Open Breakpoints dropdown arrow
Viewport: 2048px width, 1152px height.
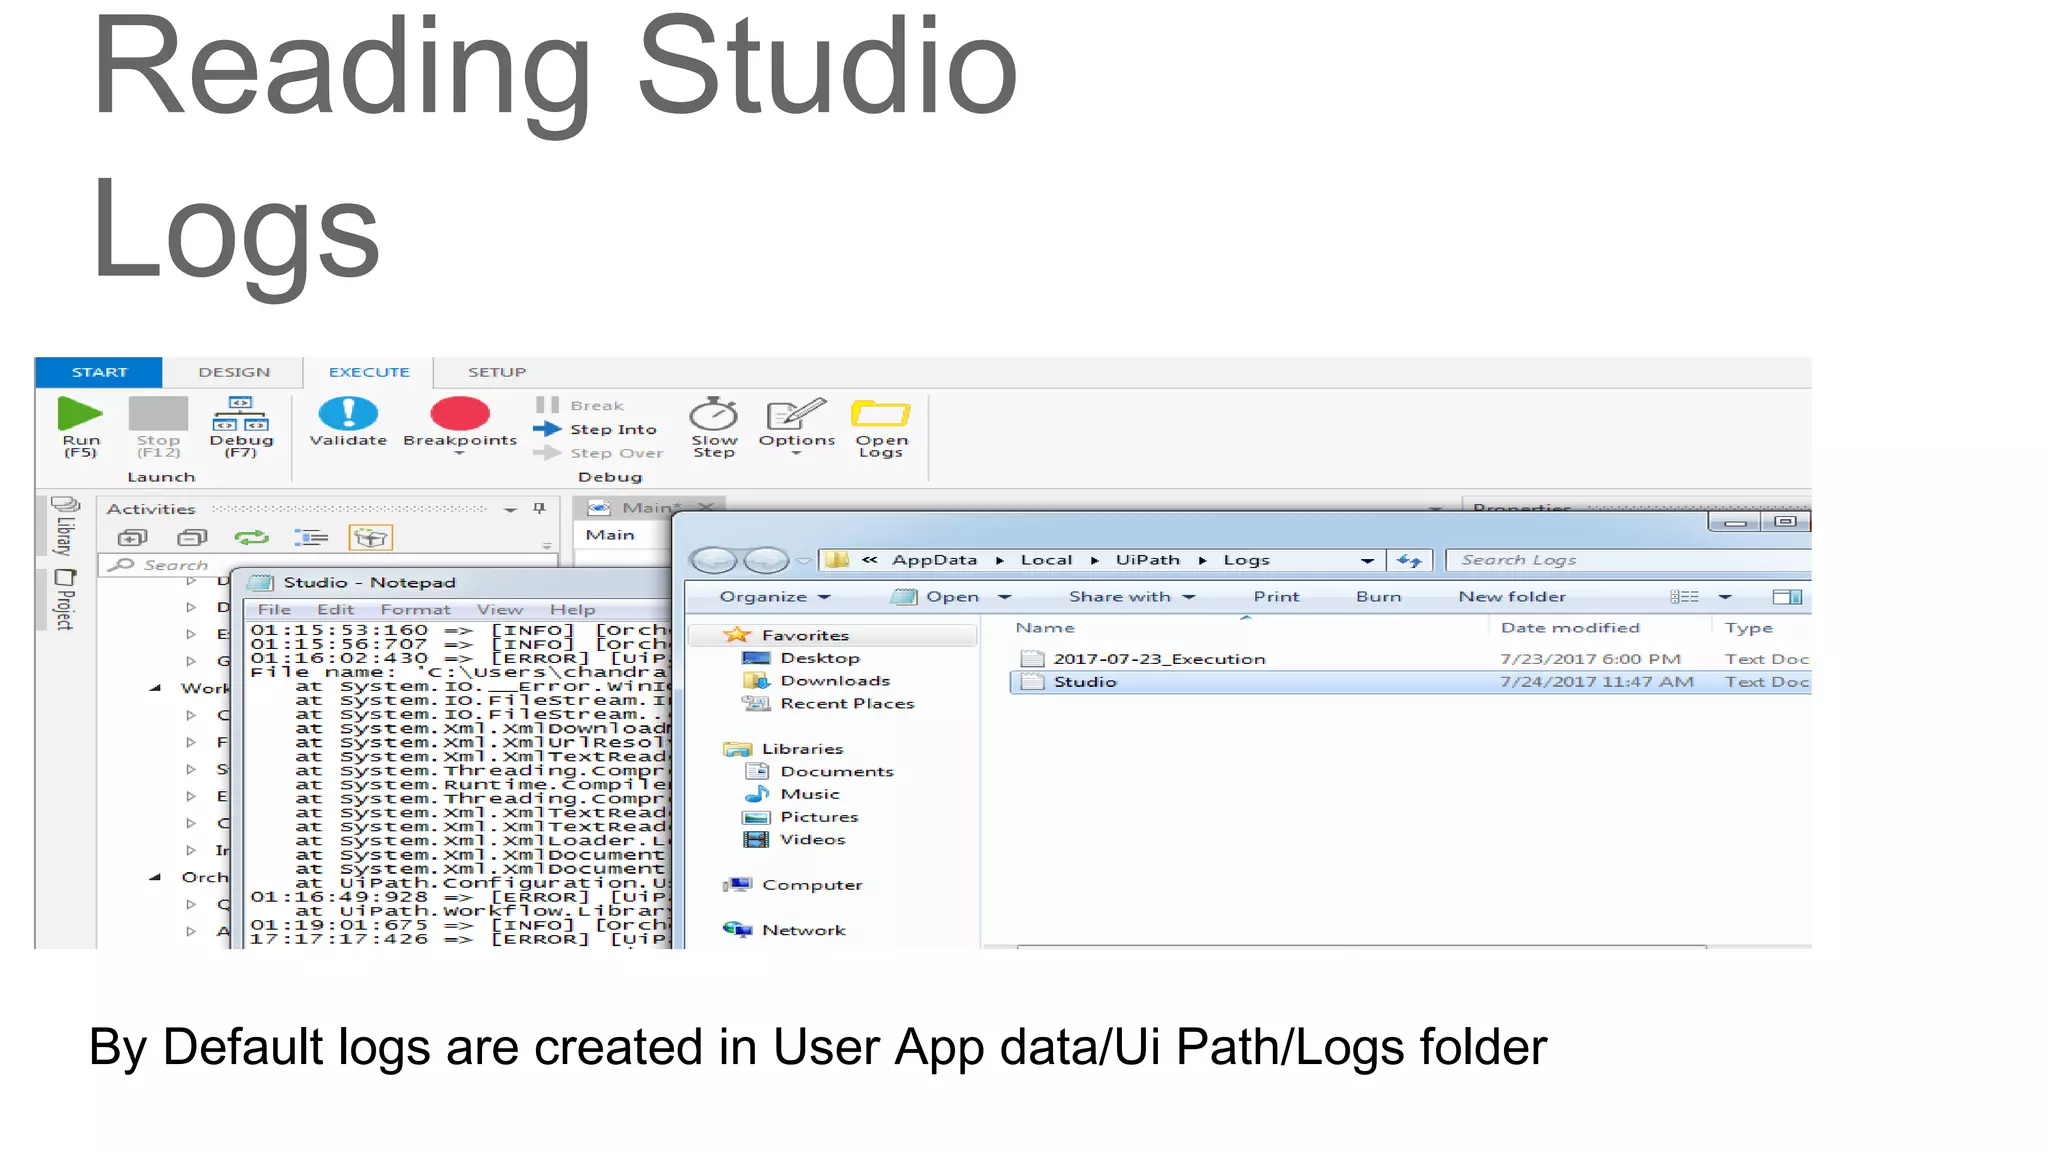click(x=460, y=454)
